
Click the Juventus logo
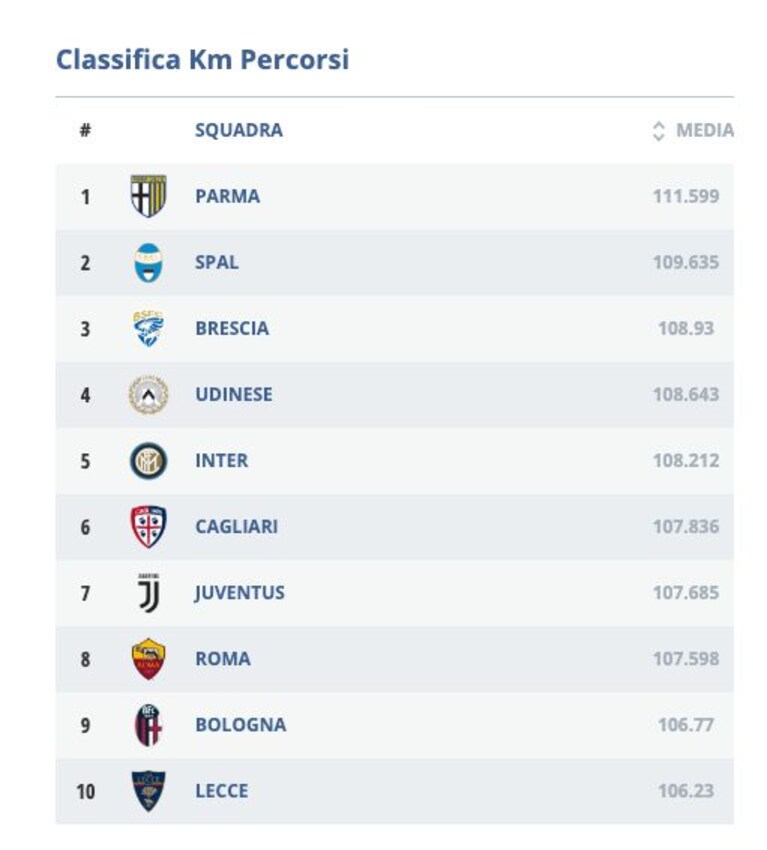tap(148, 593)
